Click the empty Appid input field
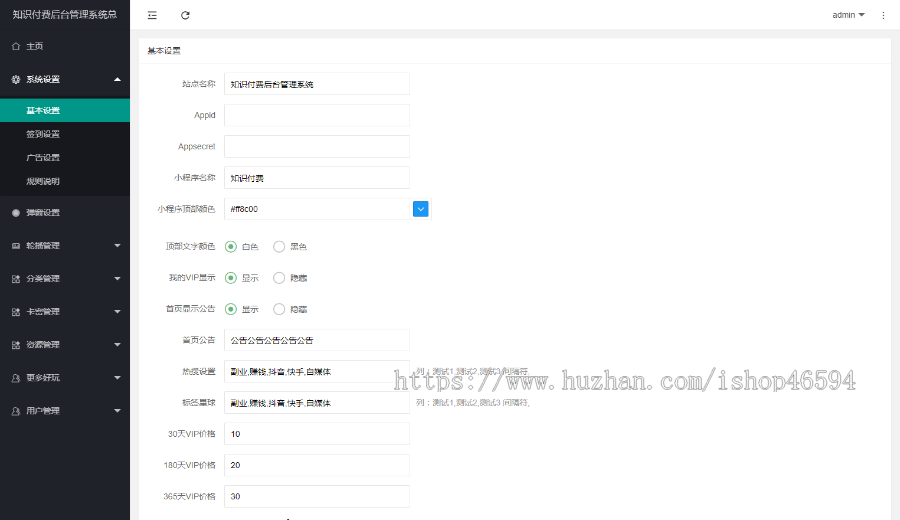Image resolution: width=900 pixels, height=520 pixels. (x=317, y=115)
